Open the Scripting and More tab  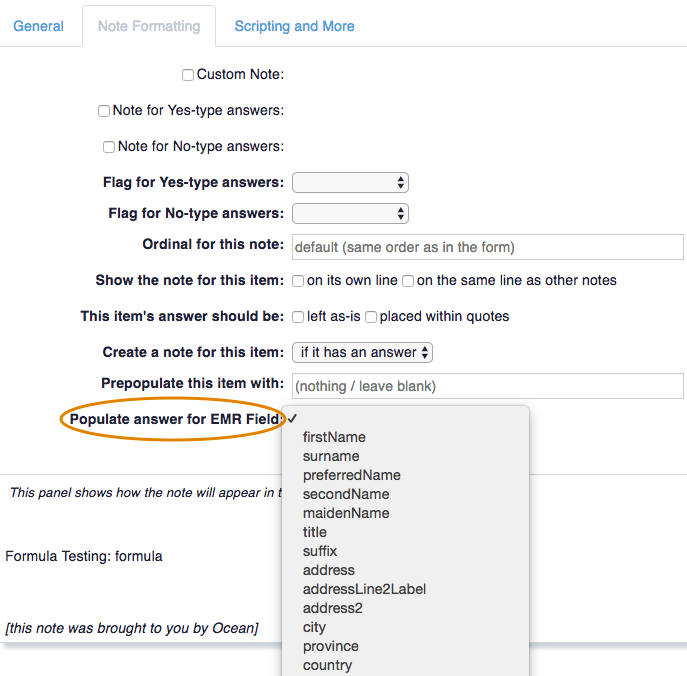(x=294, y=26)
